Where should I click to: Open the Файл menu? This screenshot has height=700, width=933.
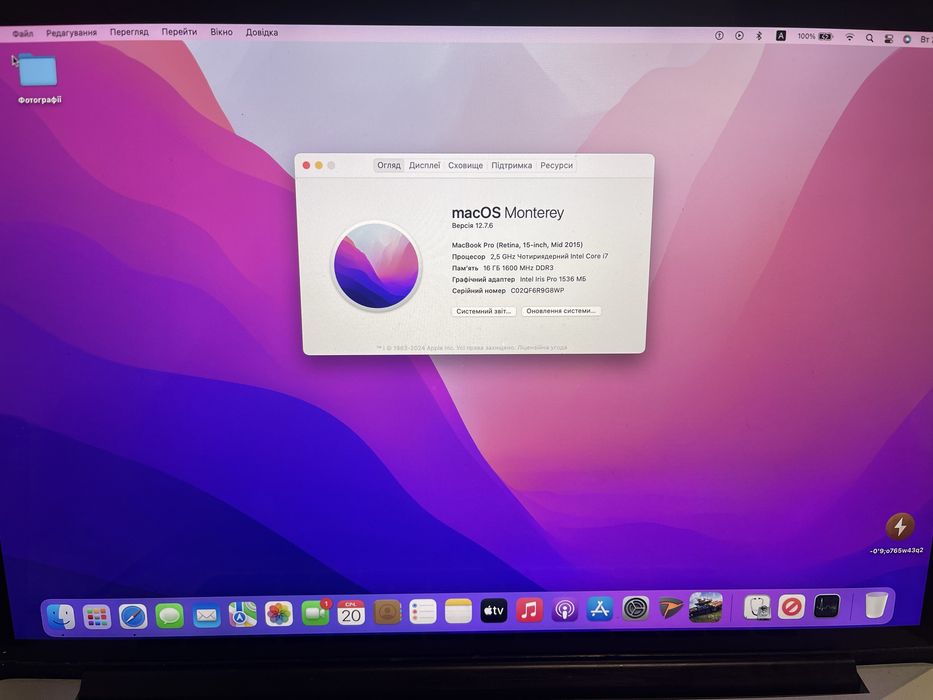pos(23,33)
